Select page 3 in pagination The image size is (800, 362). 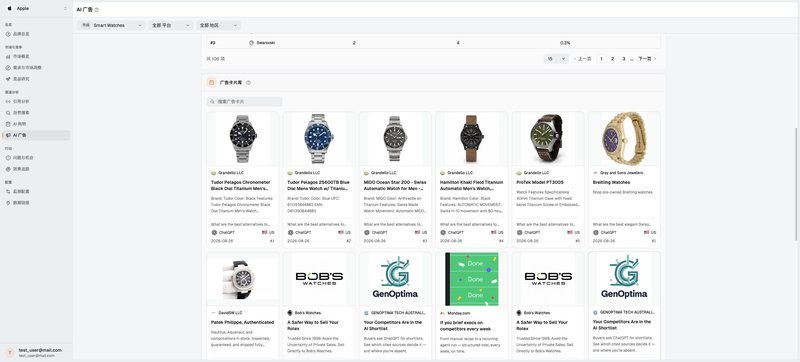tap(623, 59)
